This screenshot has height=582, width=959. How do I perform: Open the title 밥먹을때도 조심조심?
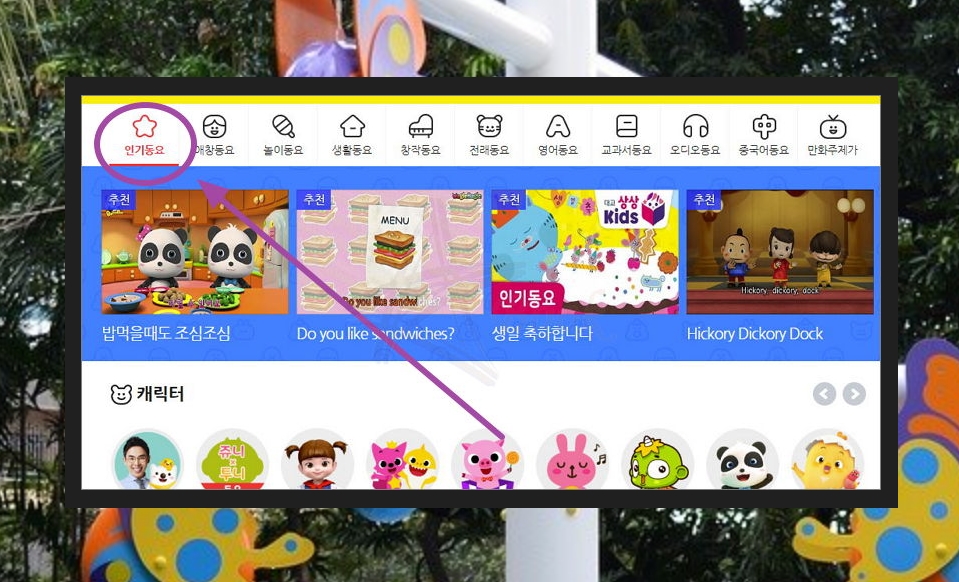[166, 334]
